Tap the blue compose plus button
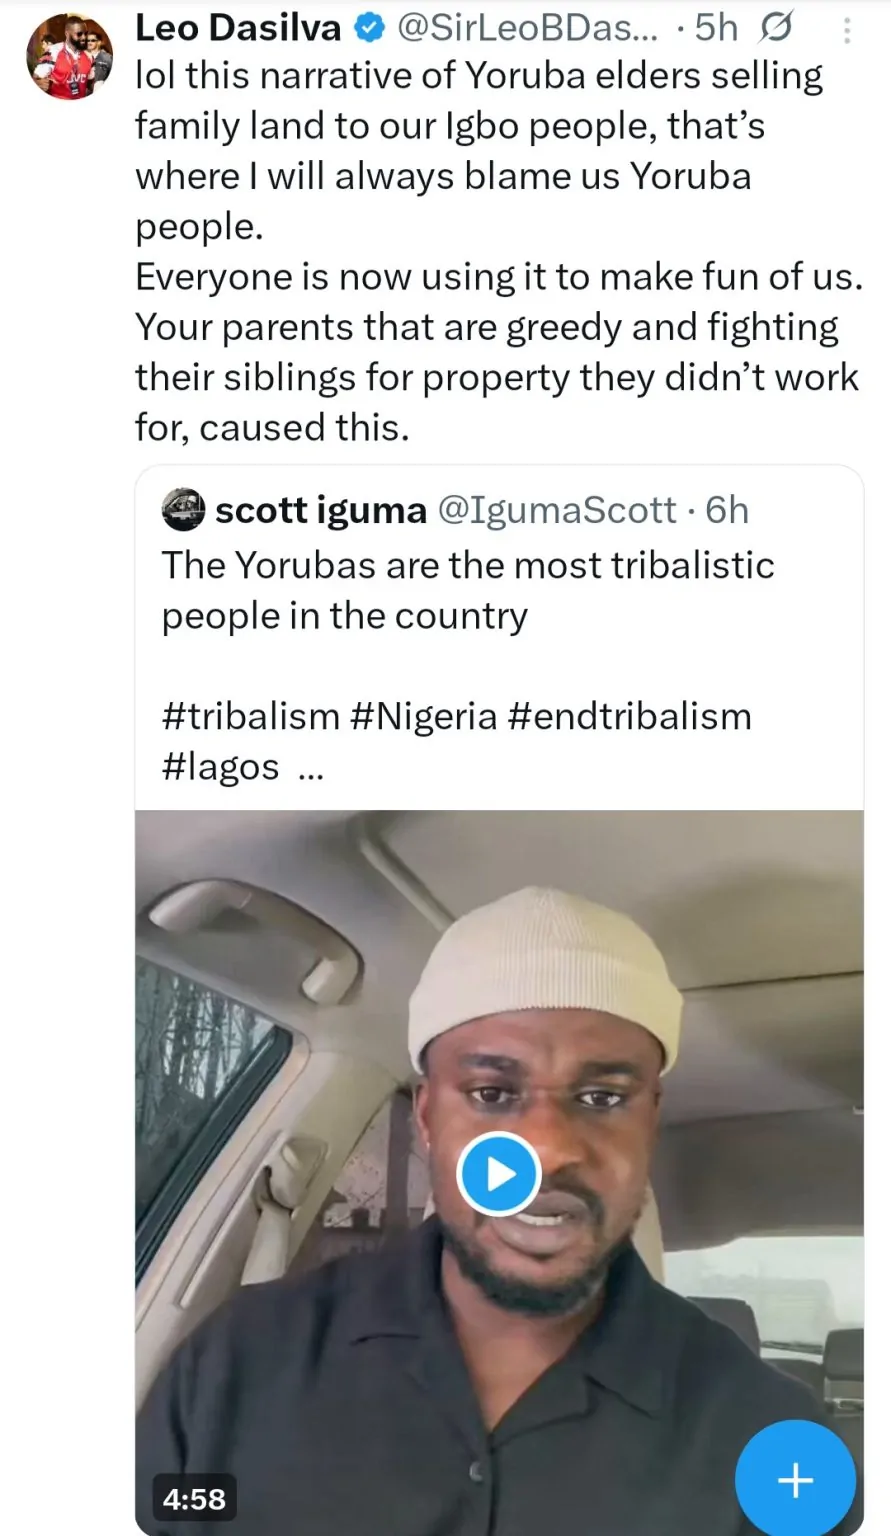The height and width of the screenshot is (1536, 891). point(795,1479)
